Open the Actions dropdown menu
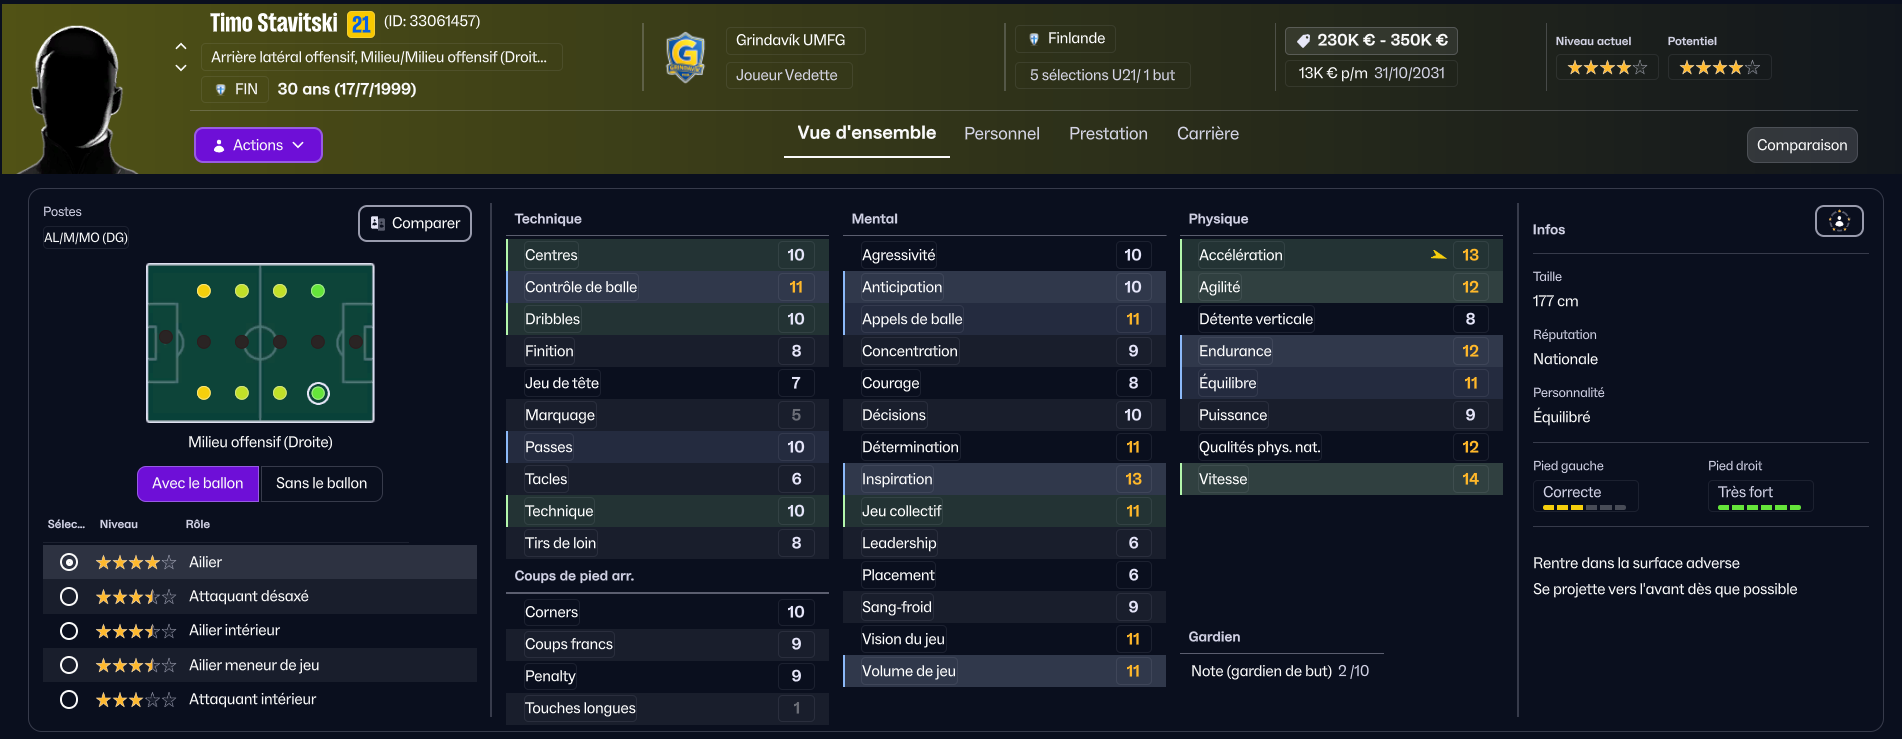The height and width of the screenshot is (739, 1902). pyautogui.click(x=258, y=145)
